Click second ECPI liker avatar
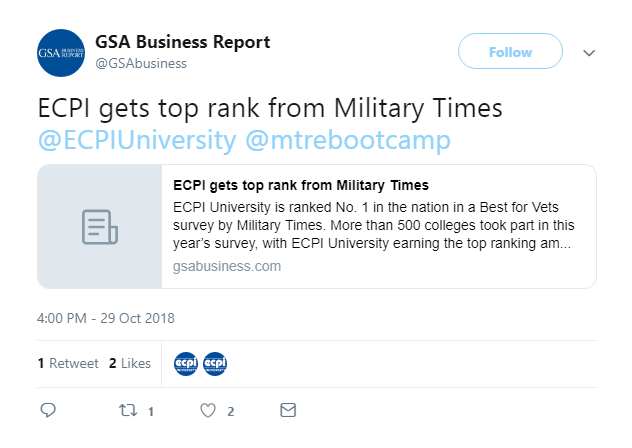 tap(215, 364)
